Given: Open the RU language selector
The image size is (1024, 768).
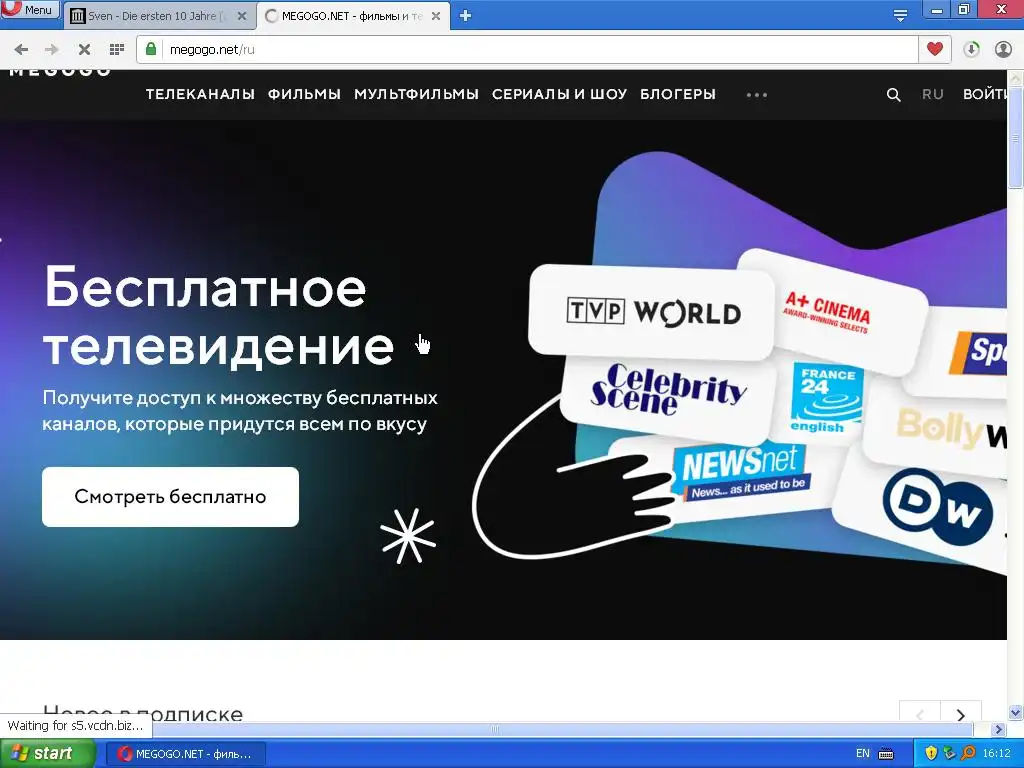Looking at the screenshot, I should tap(933, 94).
